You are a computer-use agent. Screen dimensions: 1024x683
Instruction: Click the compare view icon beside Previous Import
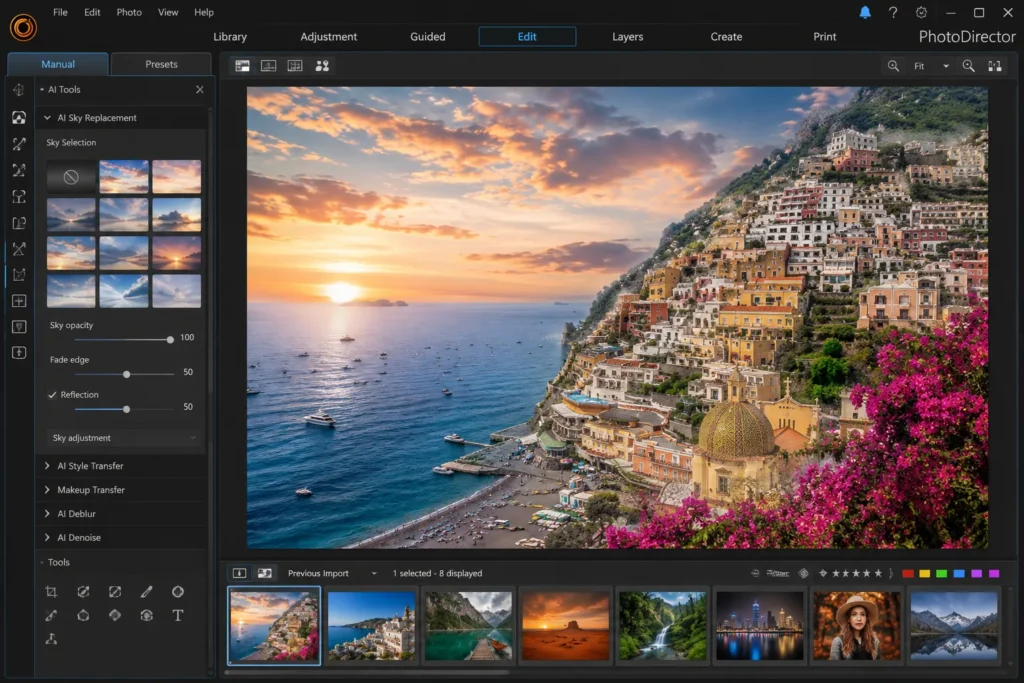[264, 573]
